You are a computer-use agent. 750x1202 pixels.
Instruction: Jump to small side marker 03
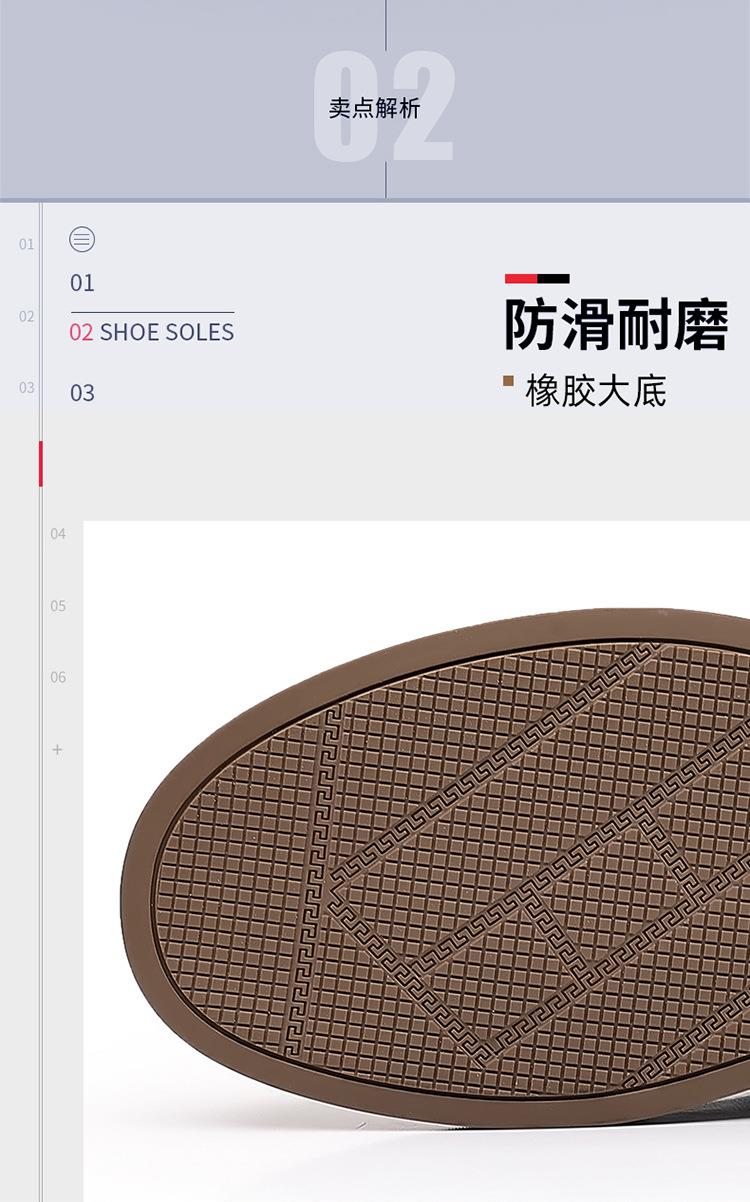26,387
